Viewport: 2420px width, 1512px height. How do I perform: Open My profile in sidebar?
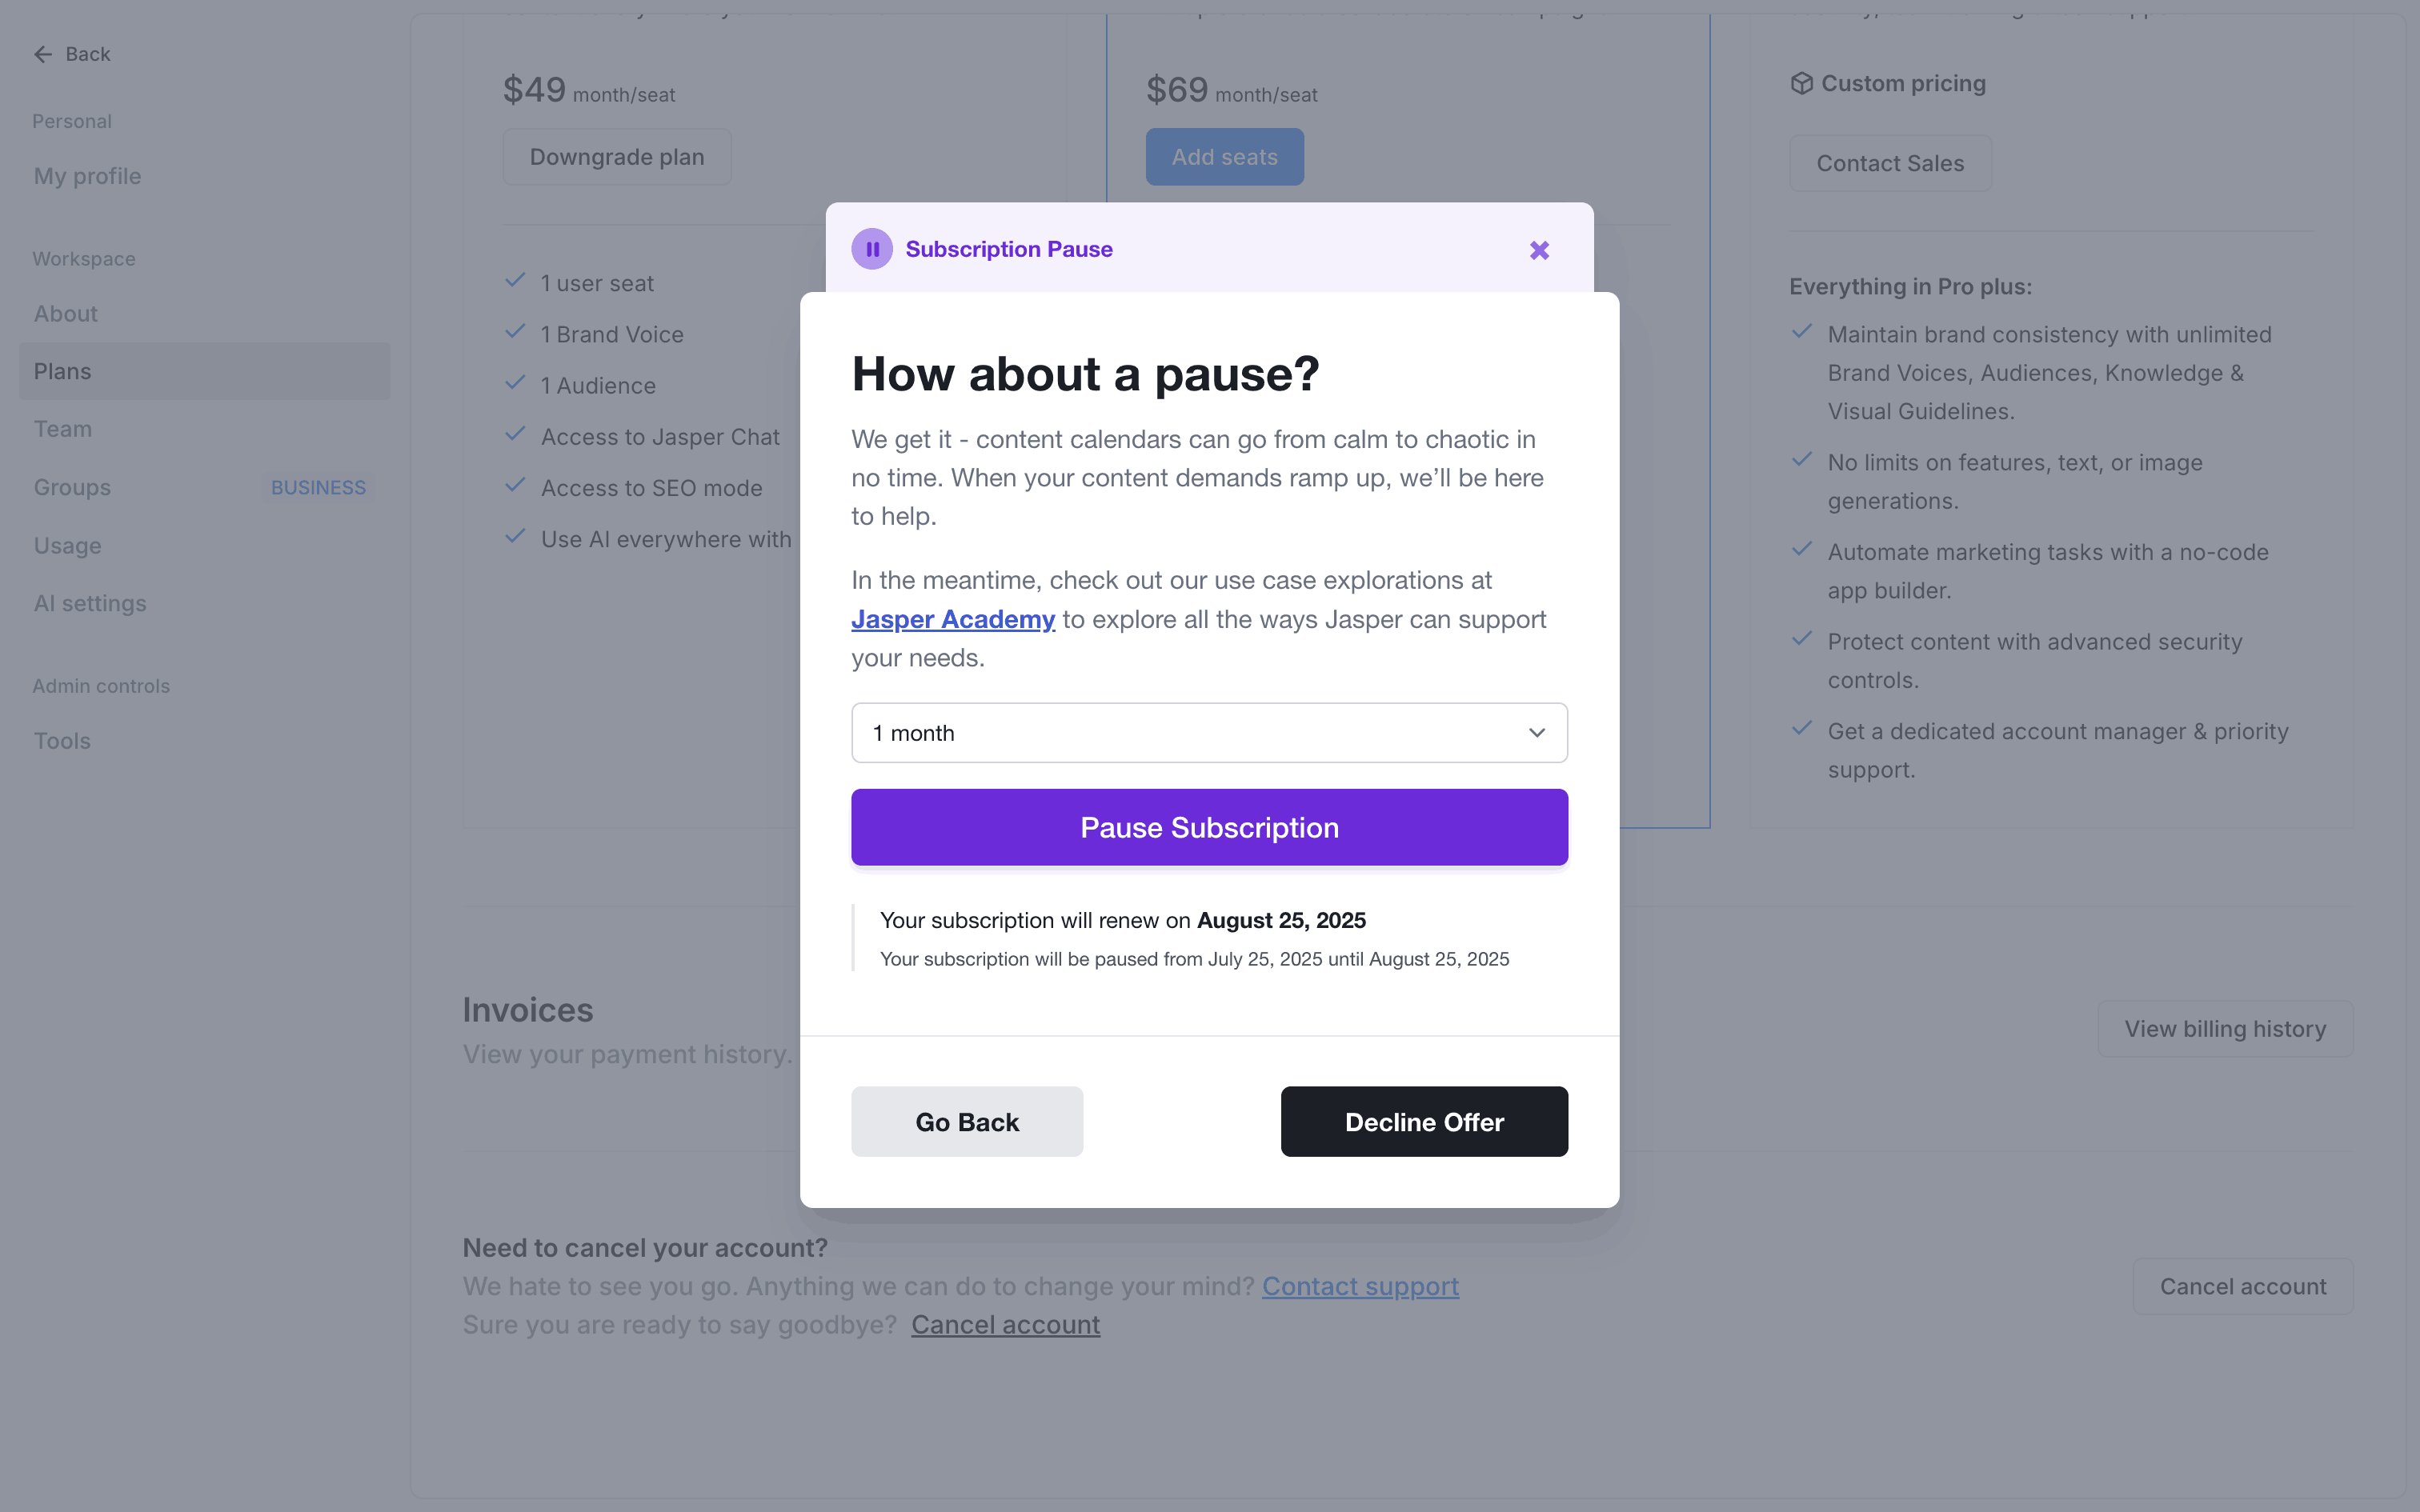click(88, 177)
